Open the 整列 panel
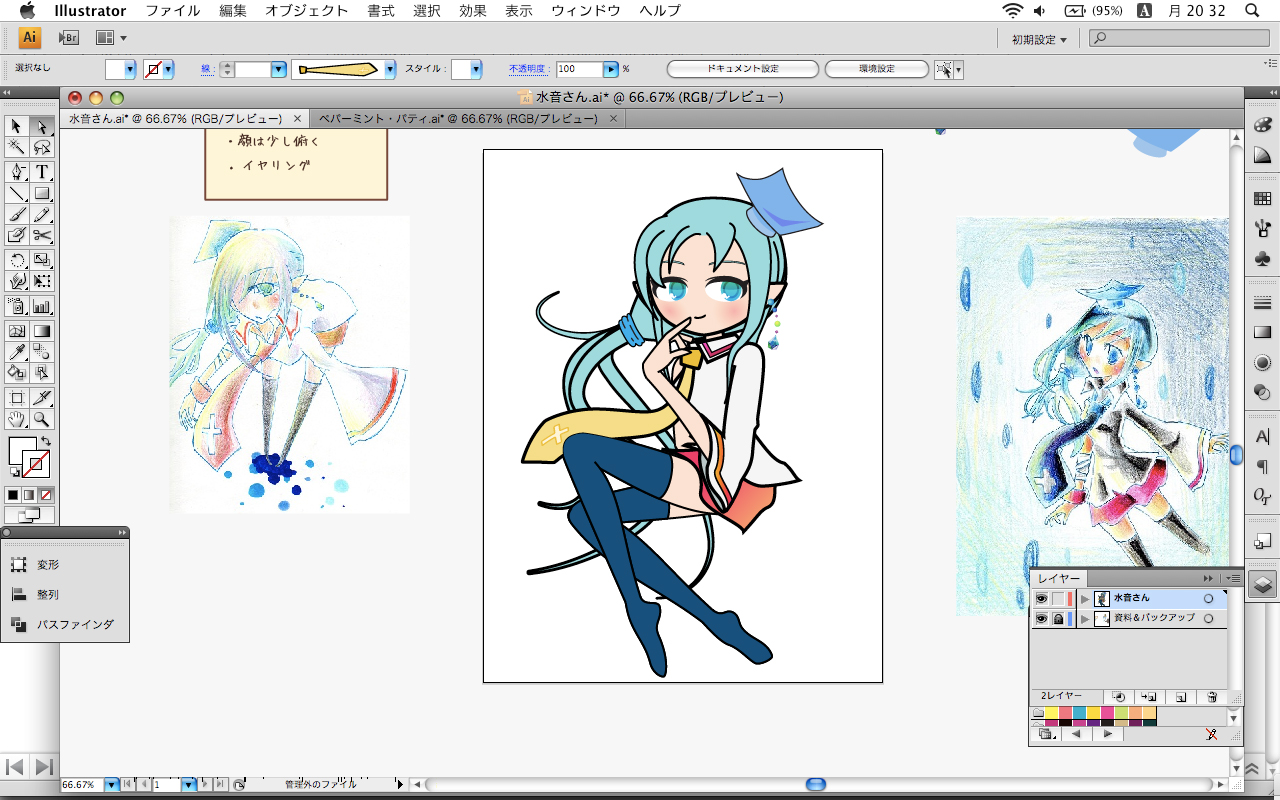This screenshot has height=800, width=1280. point(48,594)
